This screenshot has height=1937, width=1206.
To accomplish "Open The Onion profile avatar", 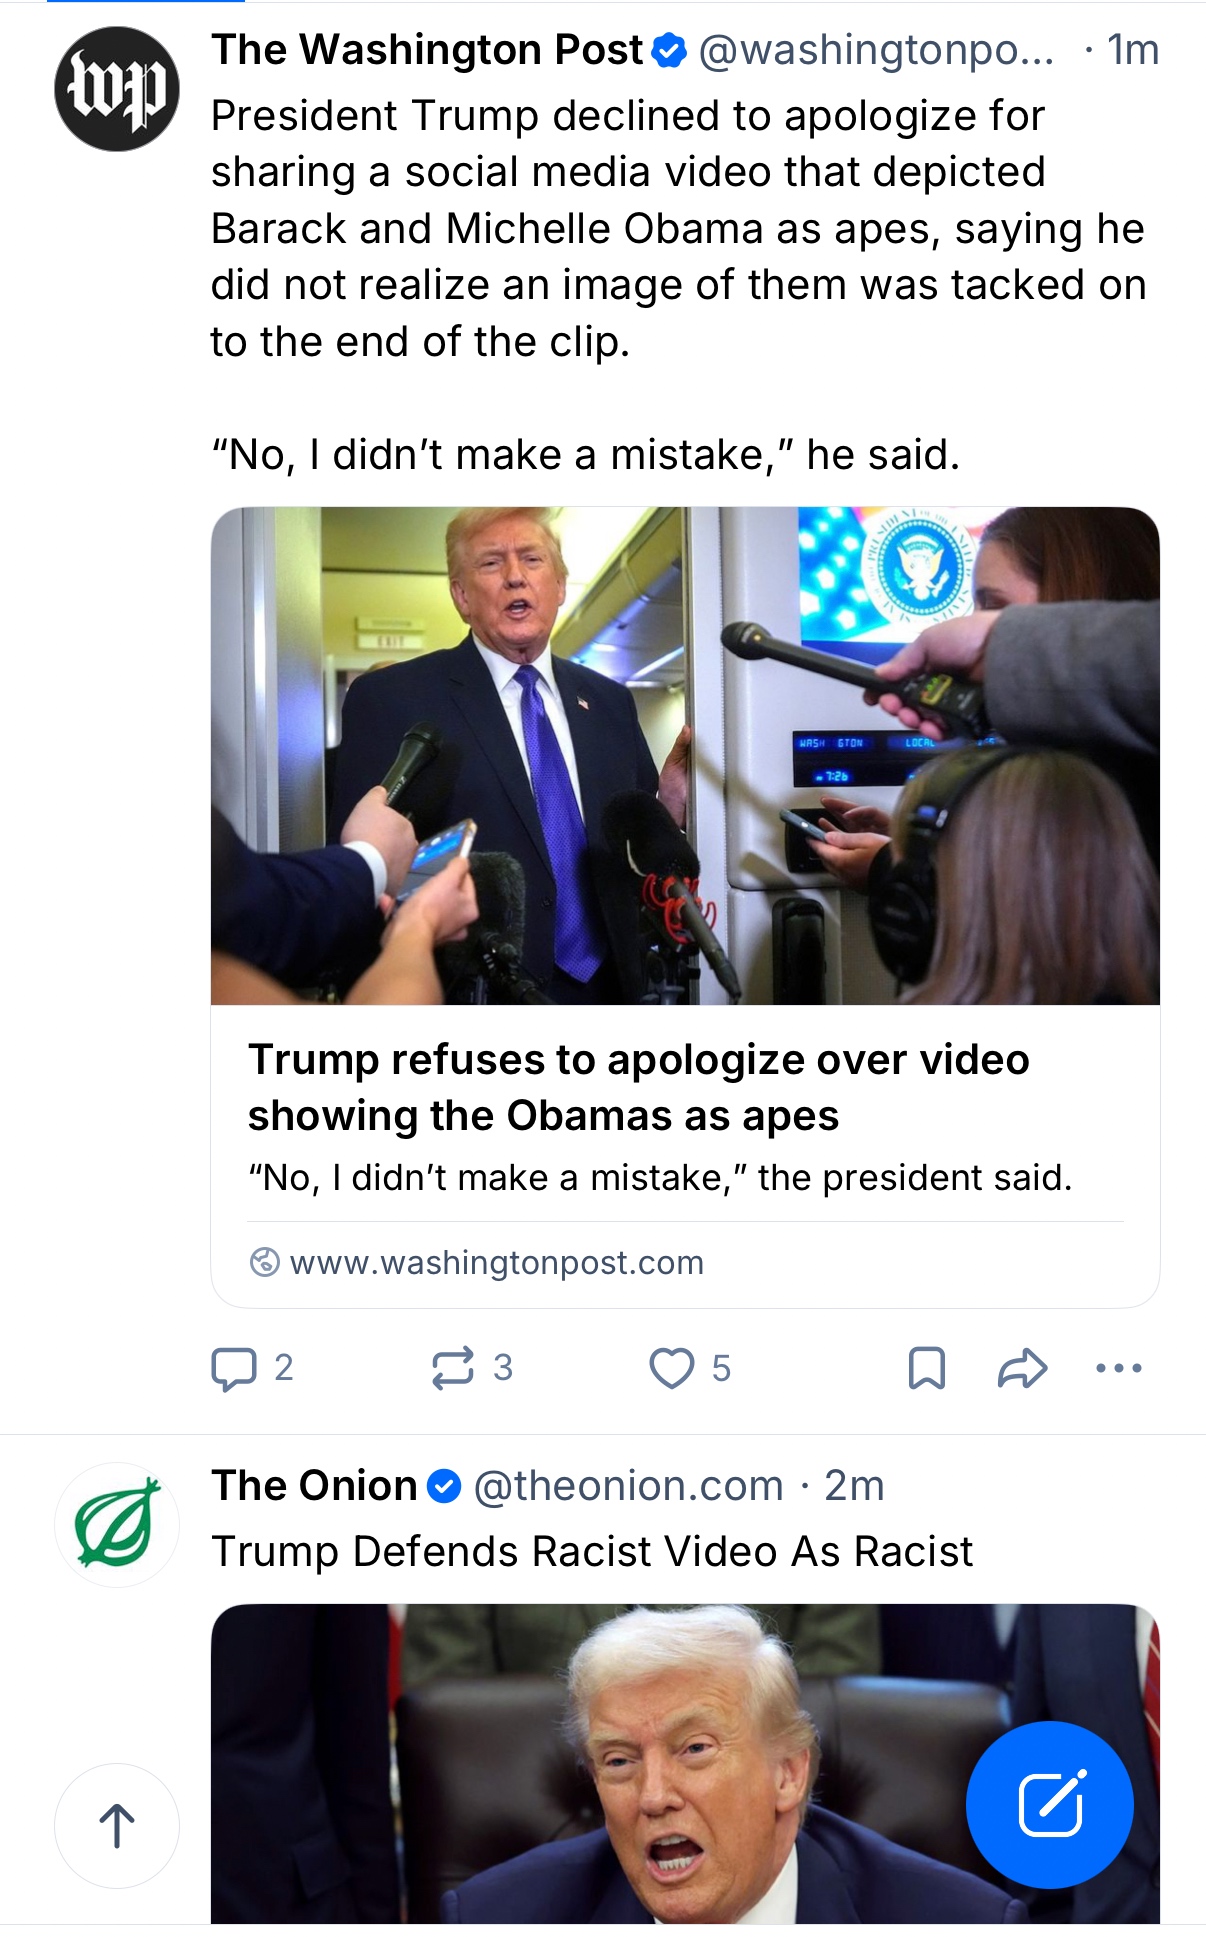I will point(117,1525).
